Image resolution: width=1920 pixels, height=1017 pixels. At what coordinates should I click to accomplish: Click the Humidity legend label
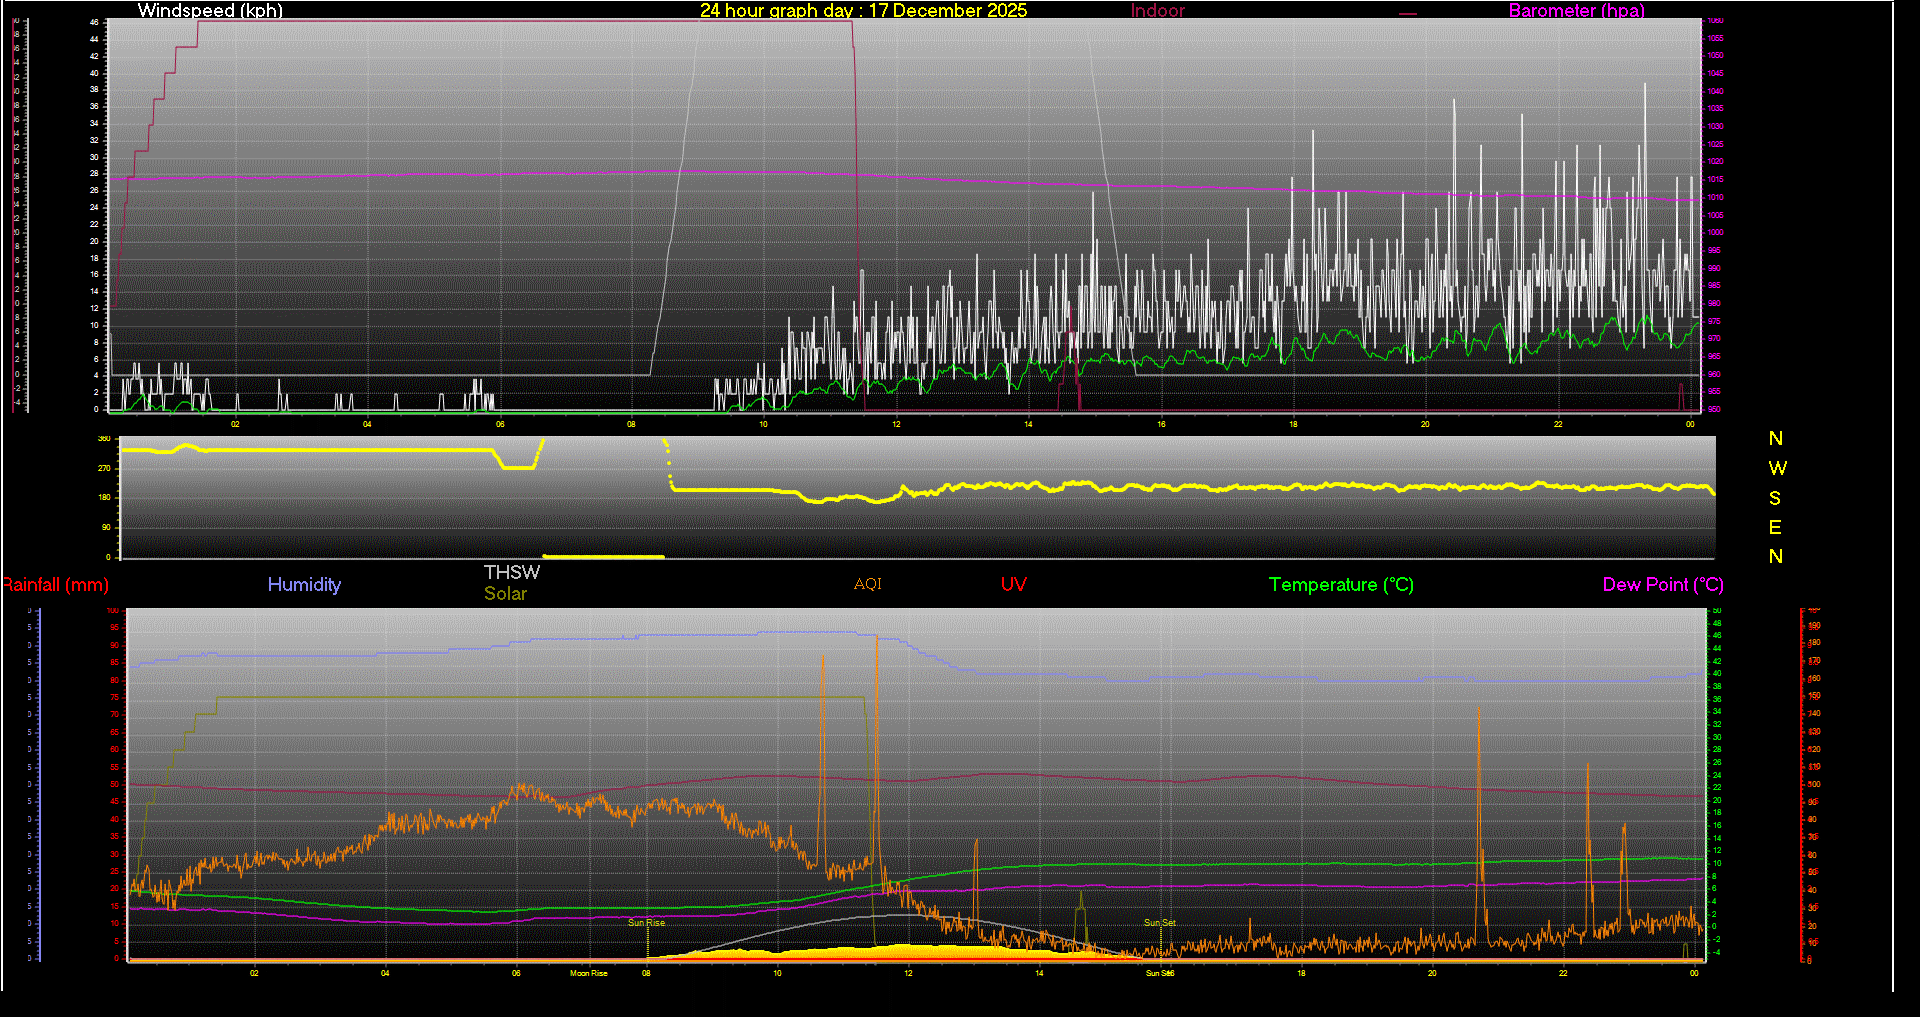tap(304, 585)
